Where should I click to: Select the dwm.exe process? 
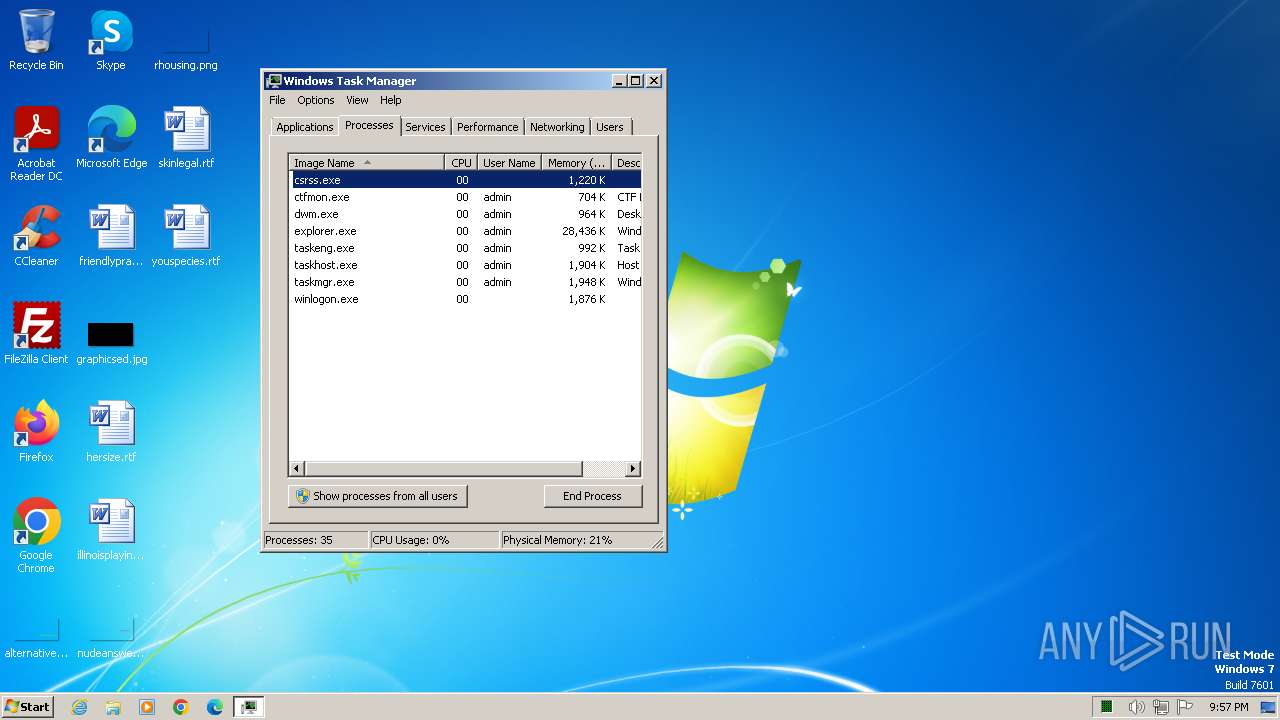(x=465, y=214)
